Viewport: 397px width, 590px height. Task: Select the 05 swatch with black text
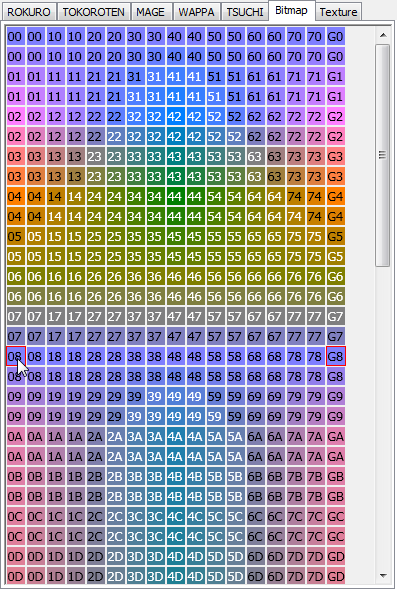pos(15,236)
